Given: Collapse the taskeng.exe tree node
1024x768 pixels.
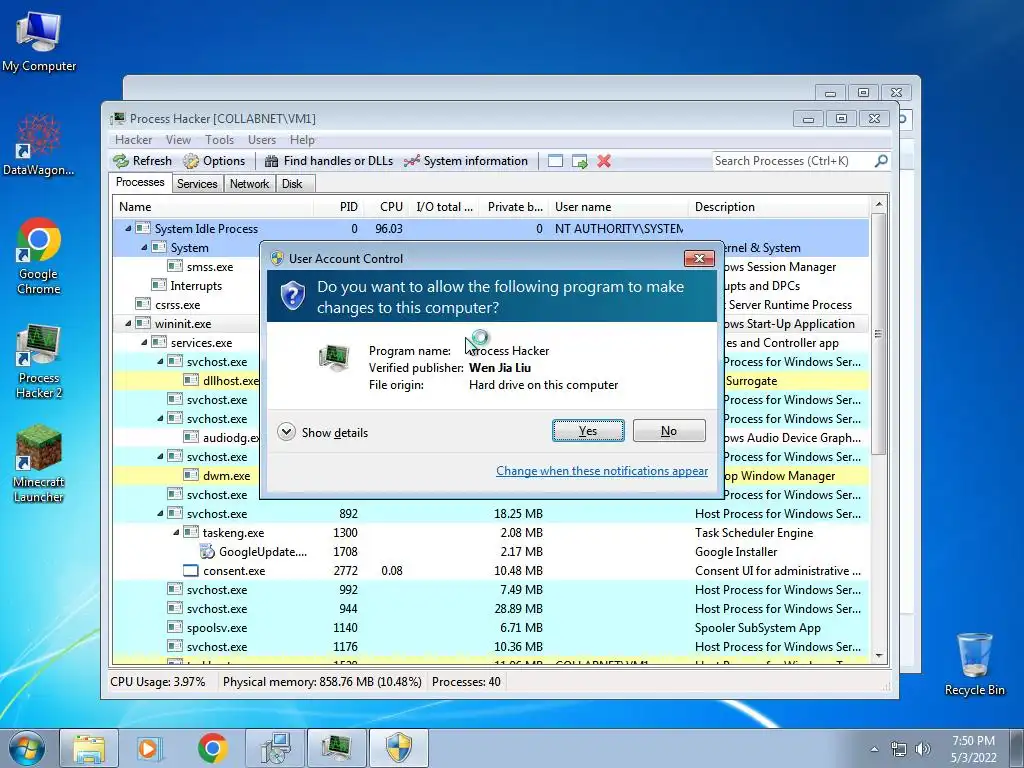Looking at the screenshot, I should [x=176, y=532].
